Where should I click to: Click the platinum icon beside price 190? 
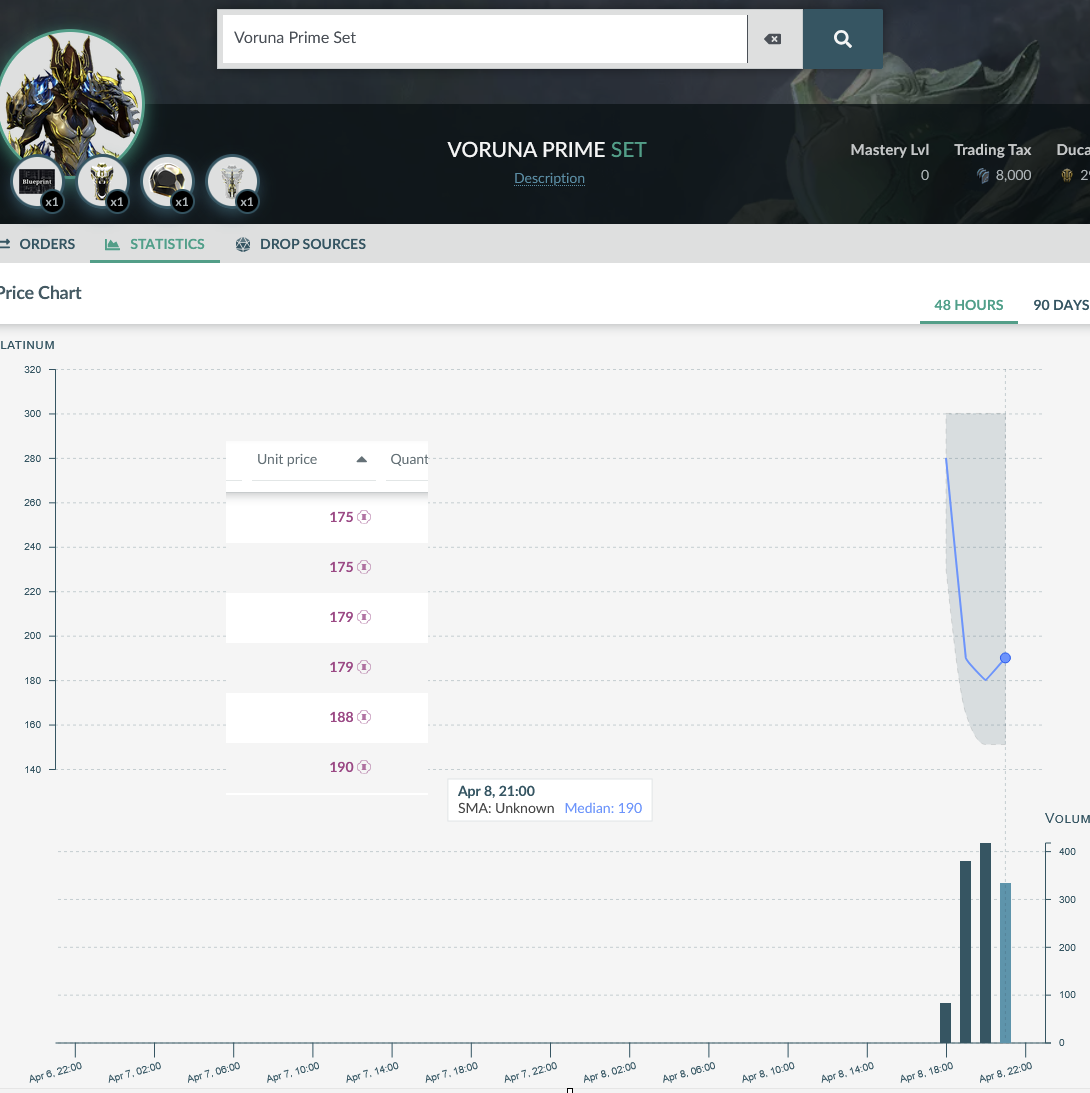click(364, 767)
